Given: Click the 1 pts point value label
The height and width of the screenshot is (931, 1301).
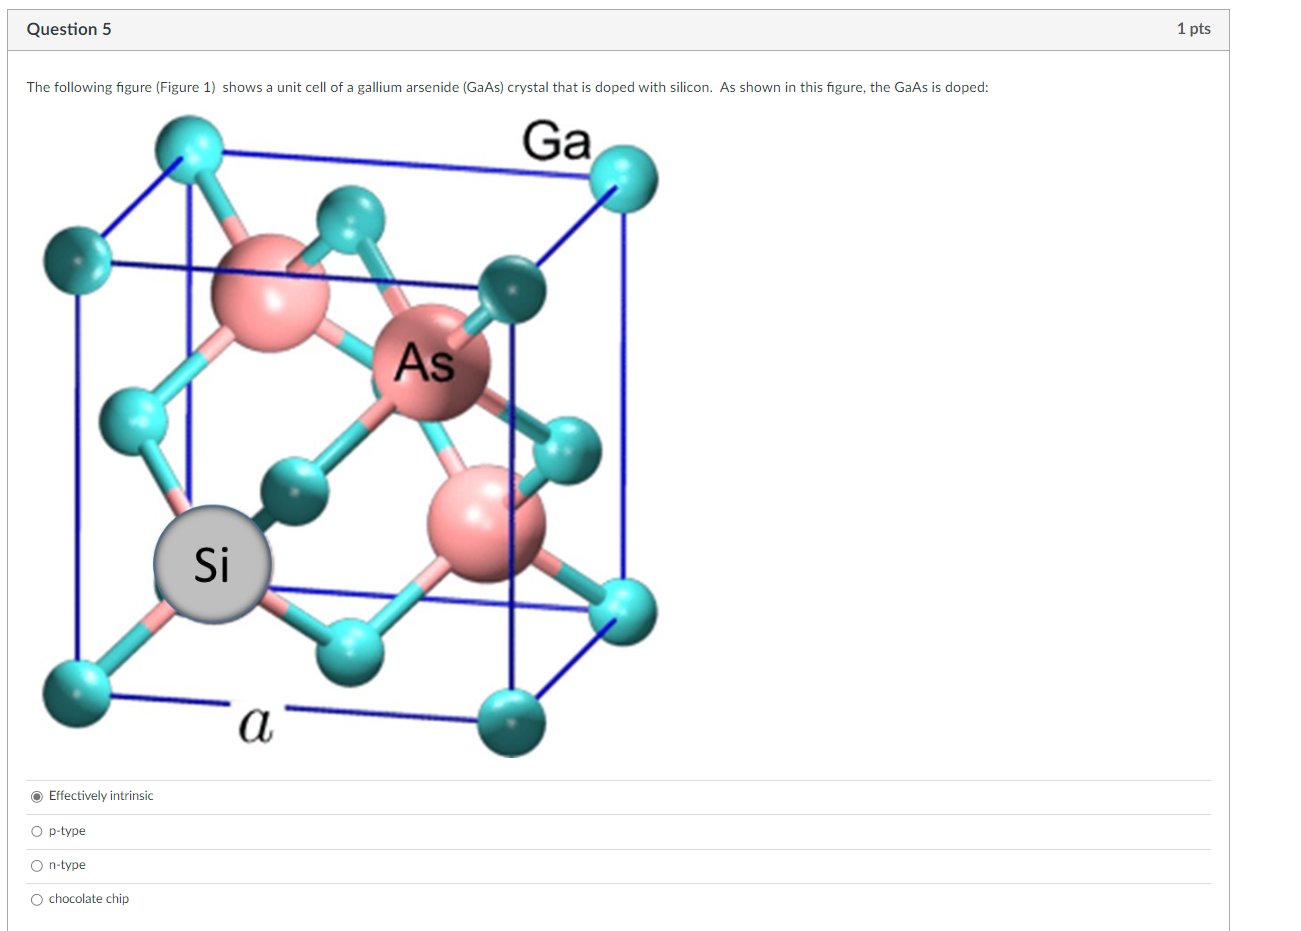Looking at the screenshot, I should 1193,29.
